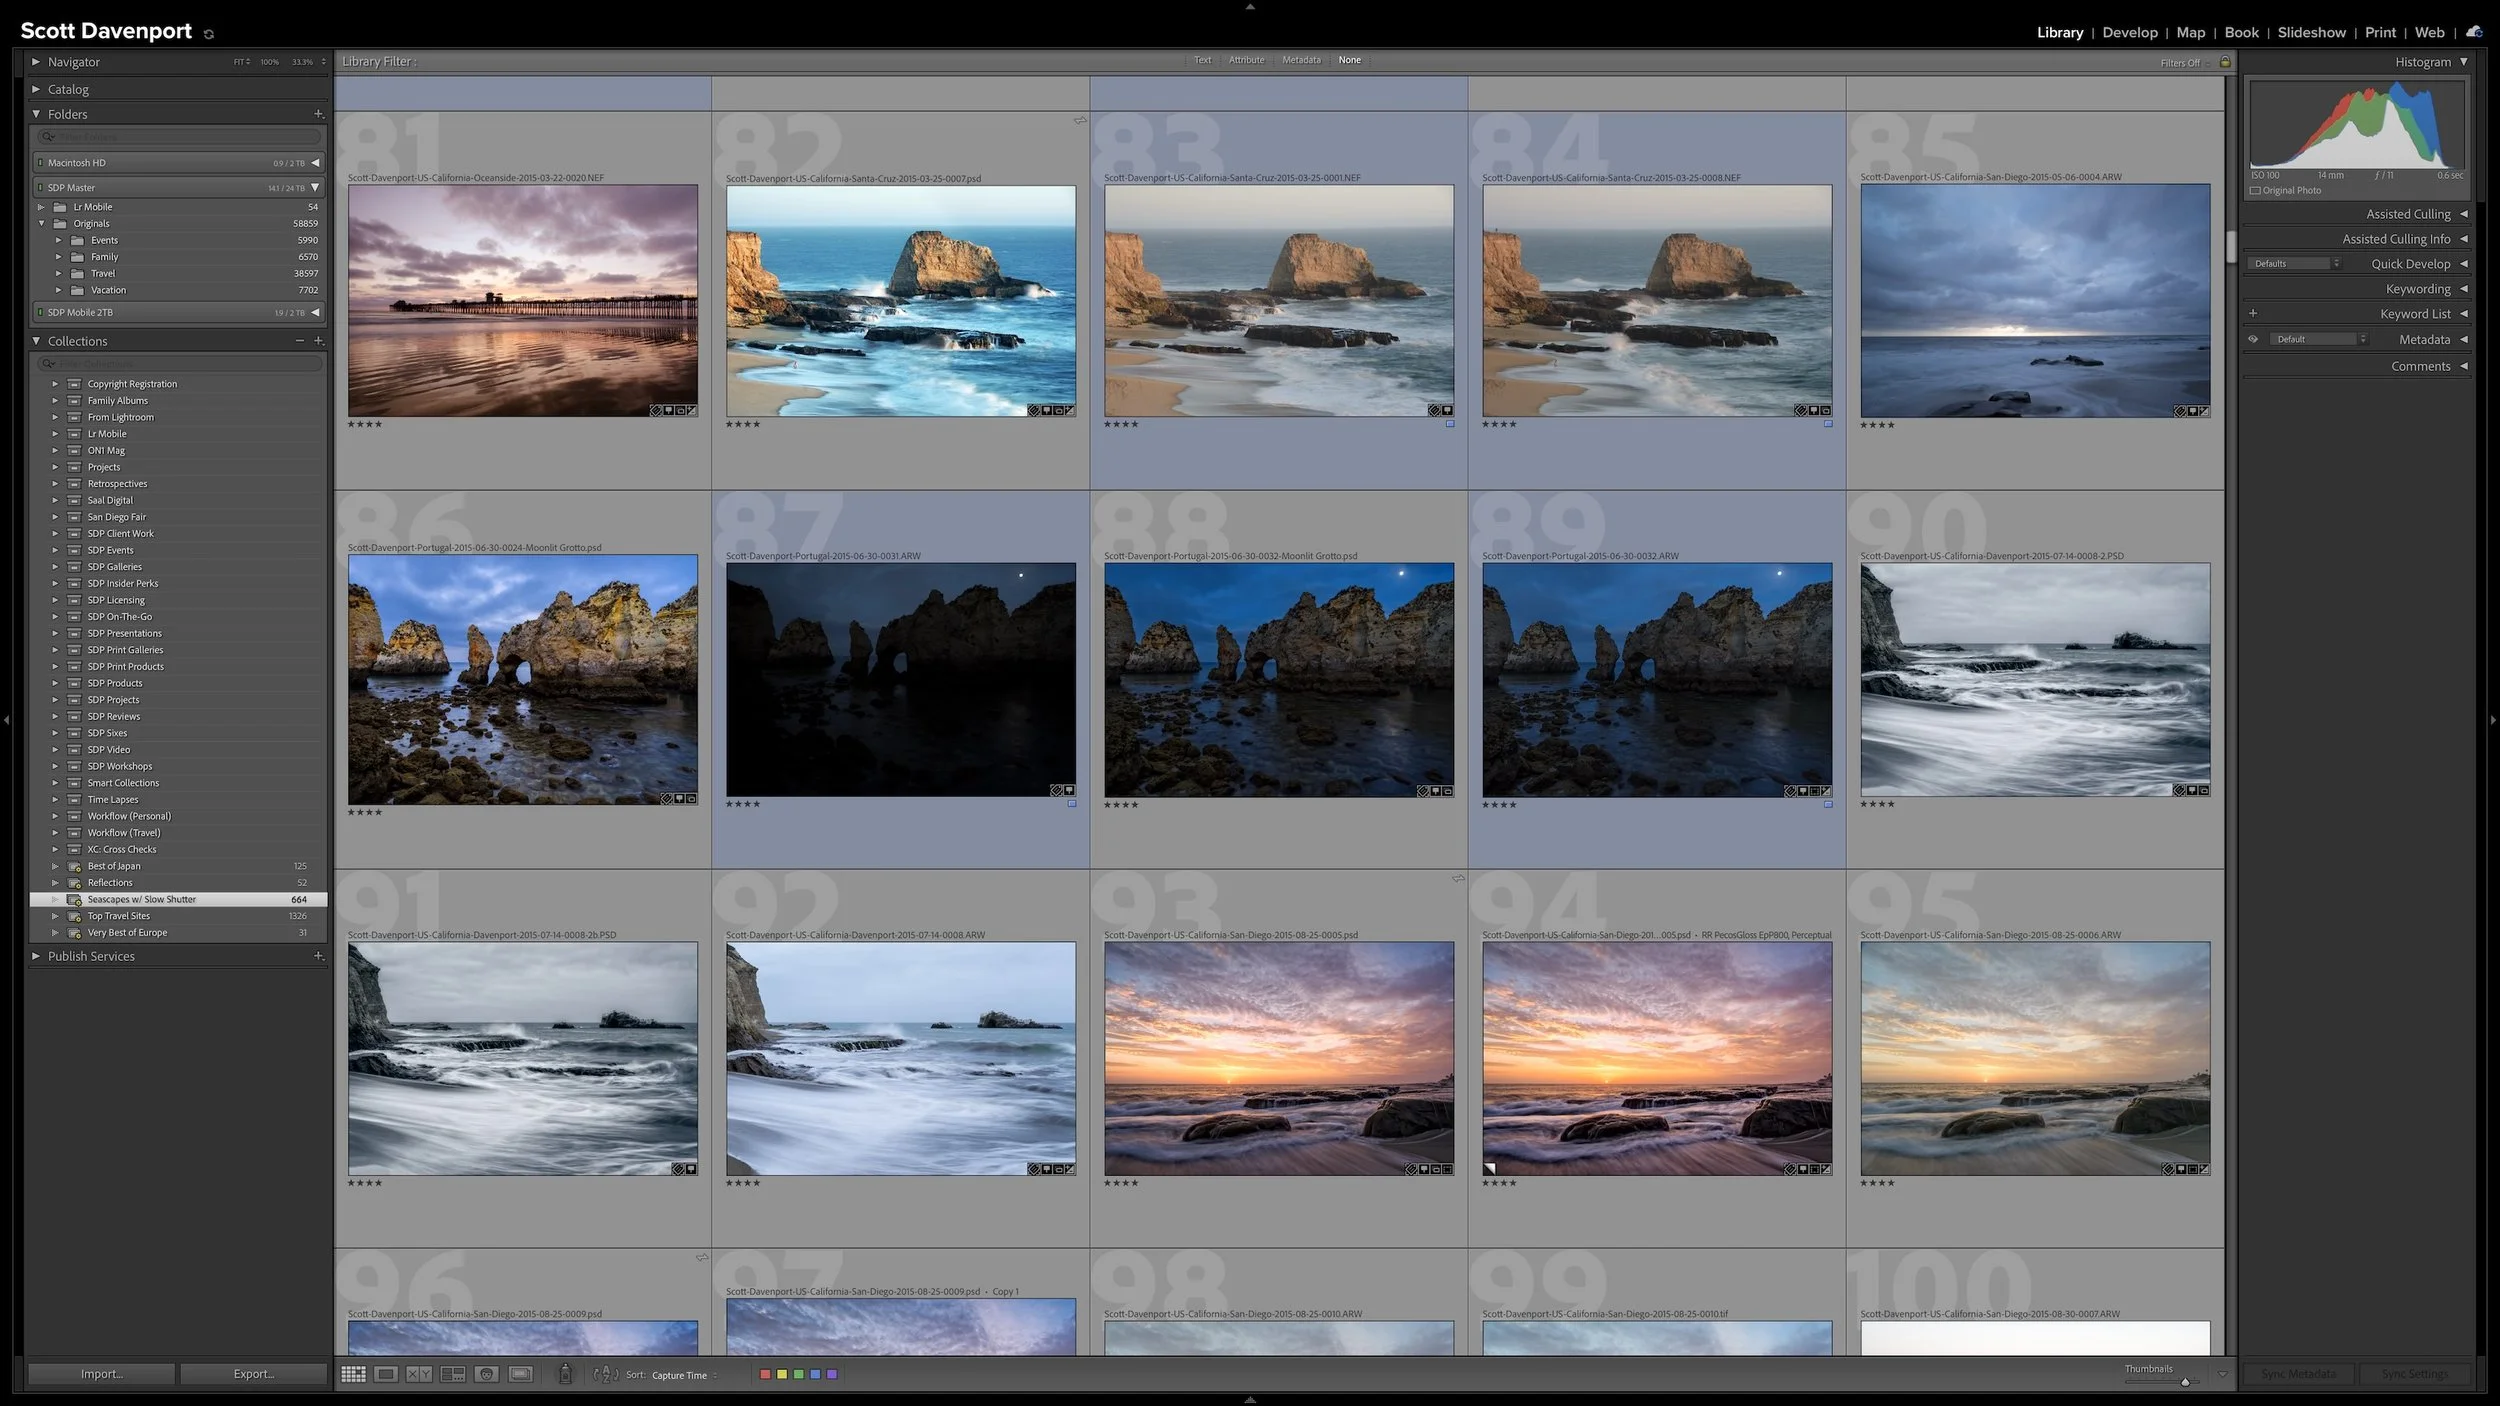The width and height of the screenshot is (2500, 1406).
Task: Open Compare view XY icon
Action: [x=419, y=1374]
